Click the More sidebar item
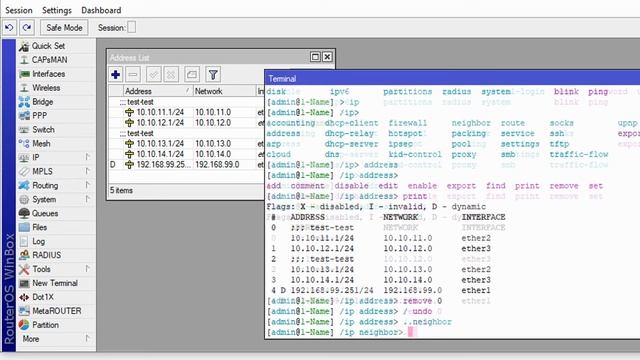This screenshot has width=640, height=360. coord(56,339)
